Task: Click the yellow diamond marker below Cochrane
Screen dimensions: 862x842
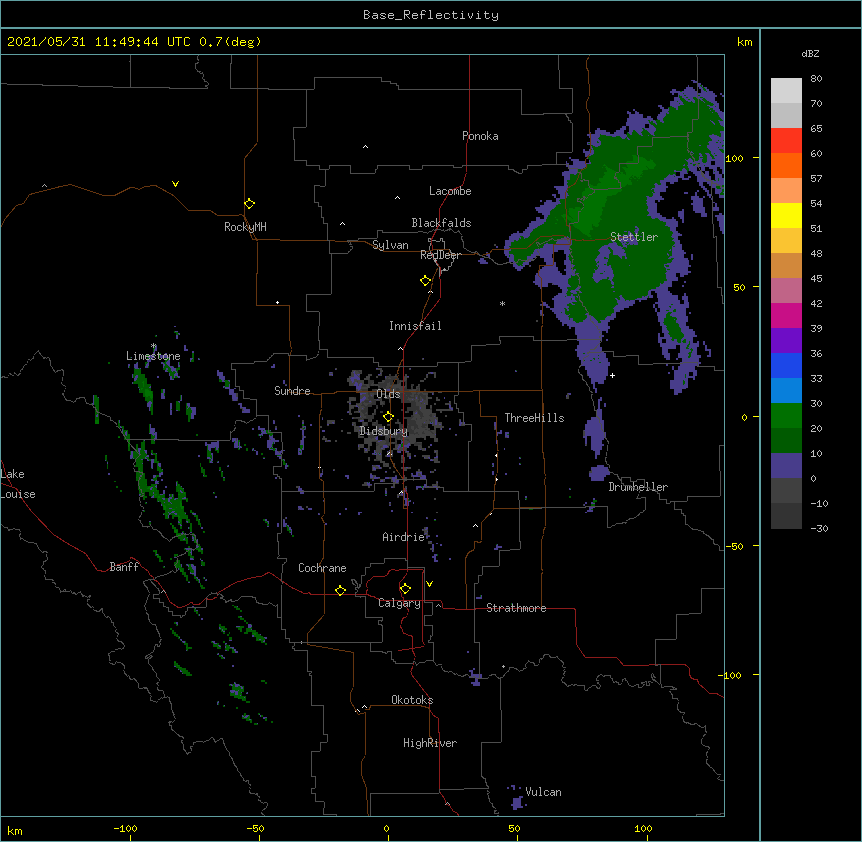Action: point(340,590)
